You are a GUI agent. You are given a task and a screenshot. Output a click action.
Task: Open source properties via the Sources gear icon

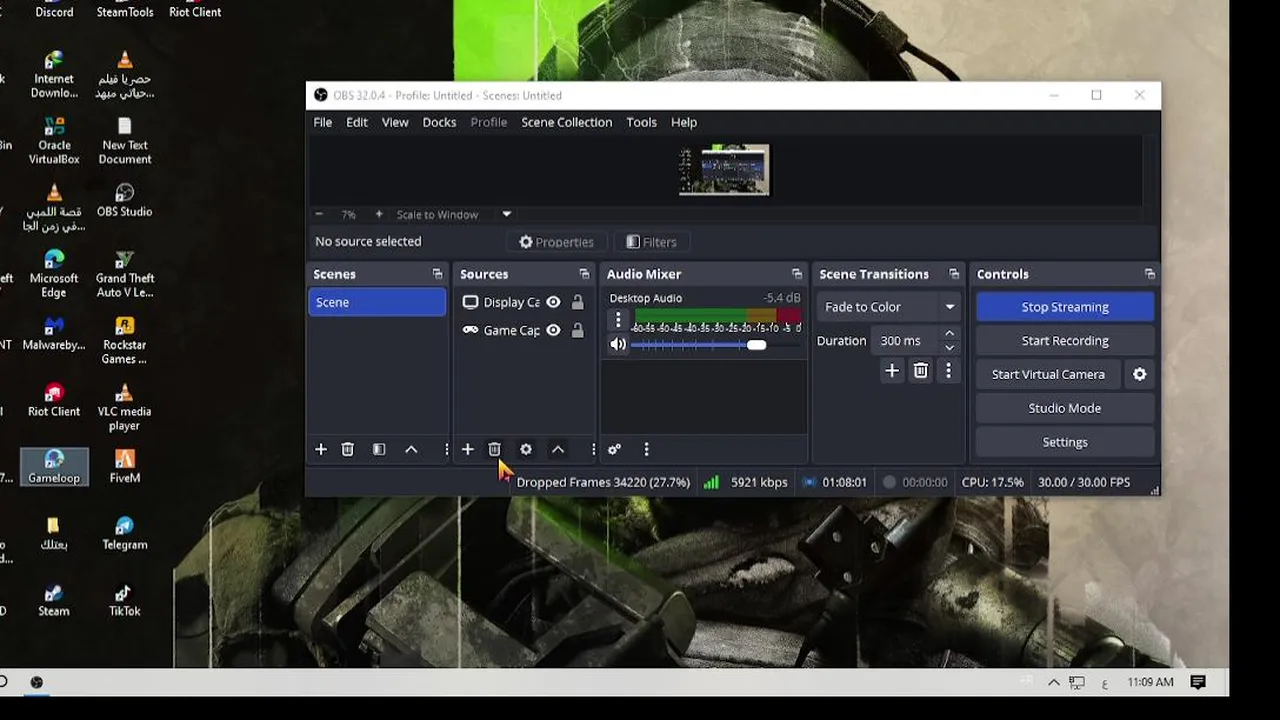526,450
